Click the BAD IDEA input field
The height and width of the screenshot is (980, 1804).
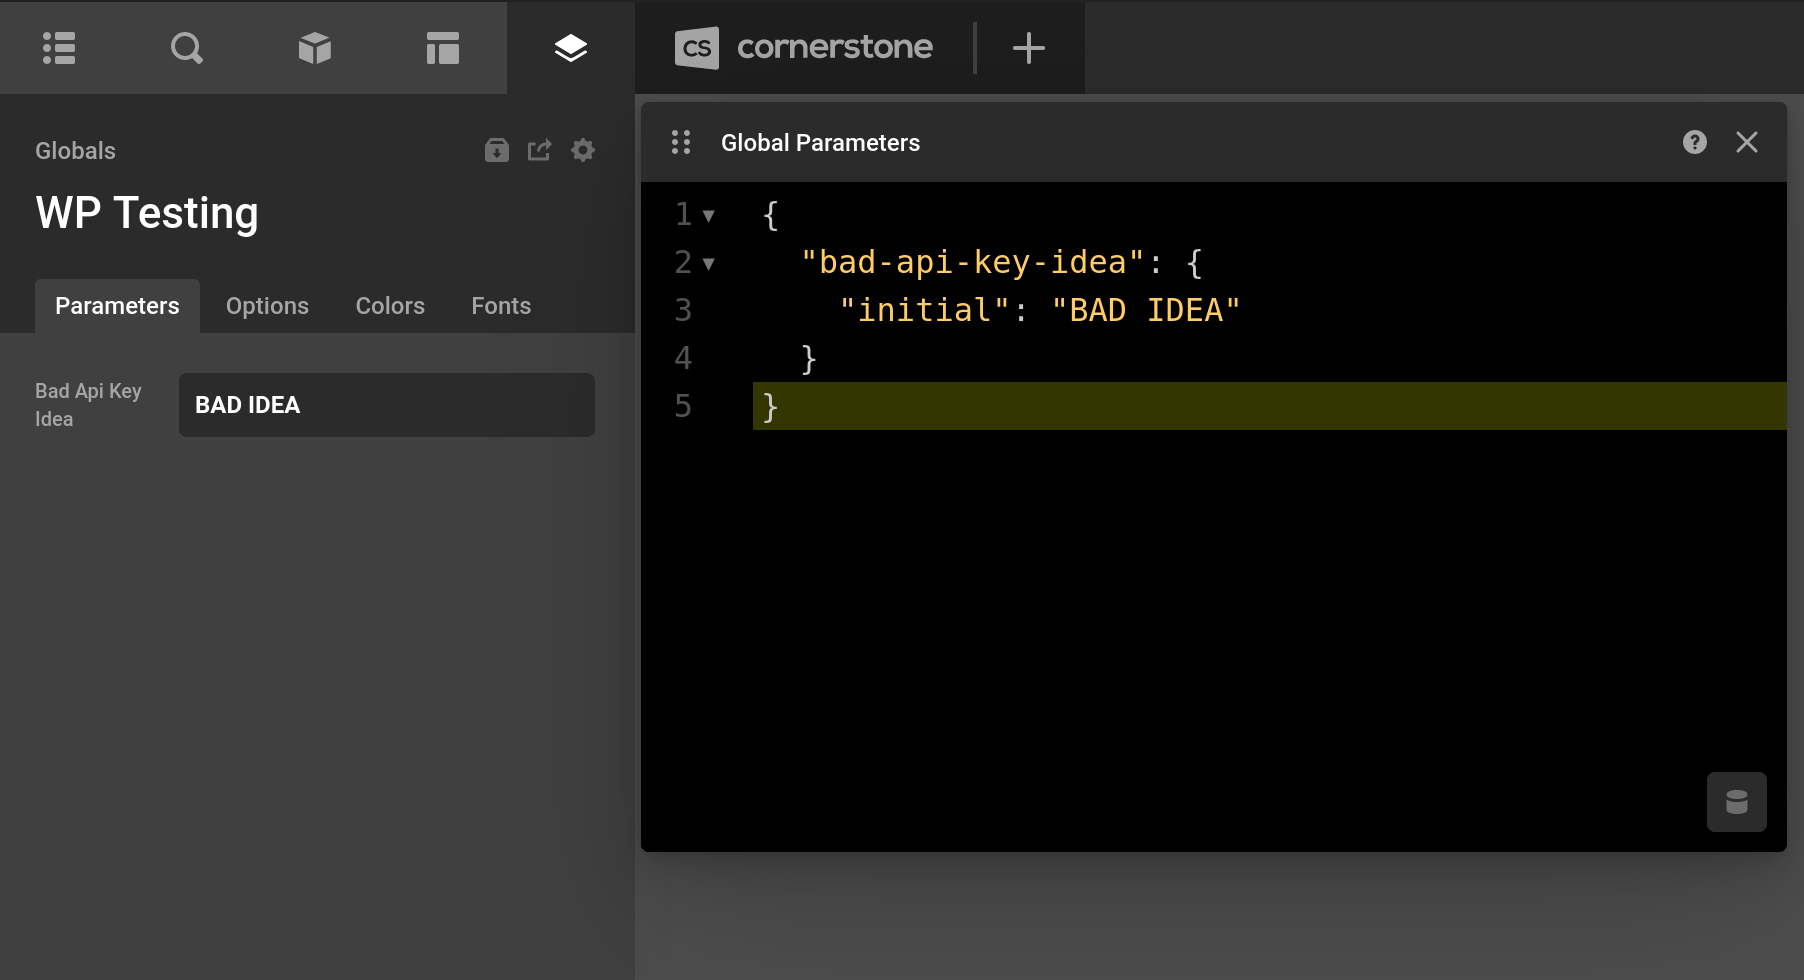tap(386, 405)
